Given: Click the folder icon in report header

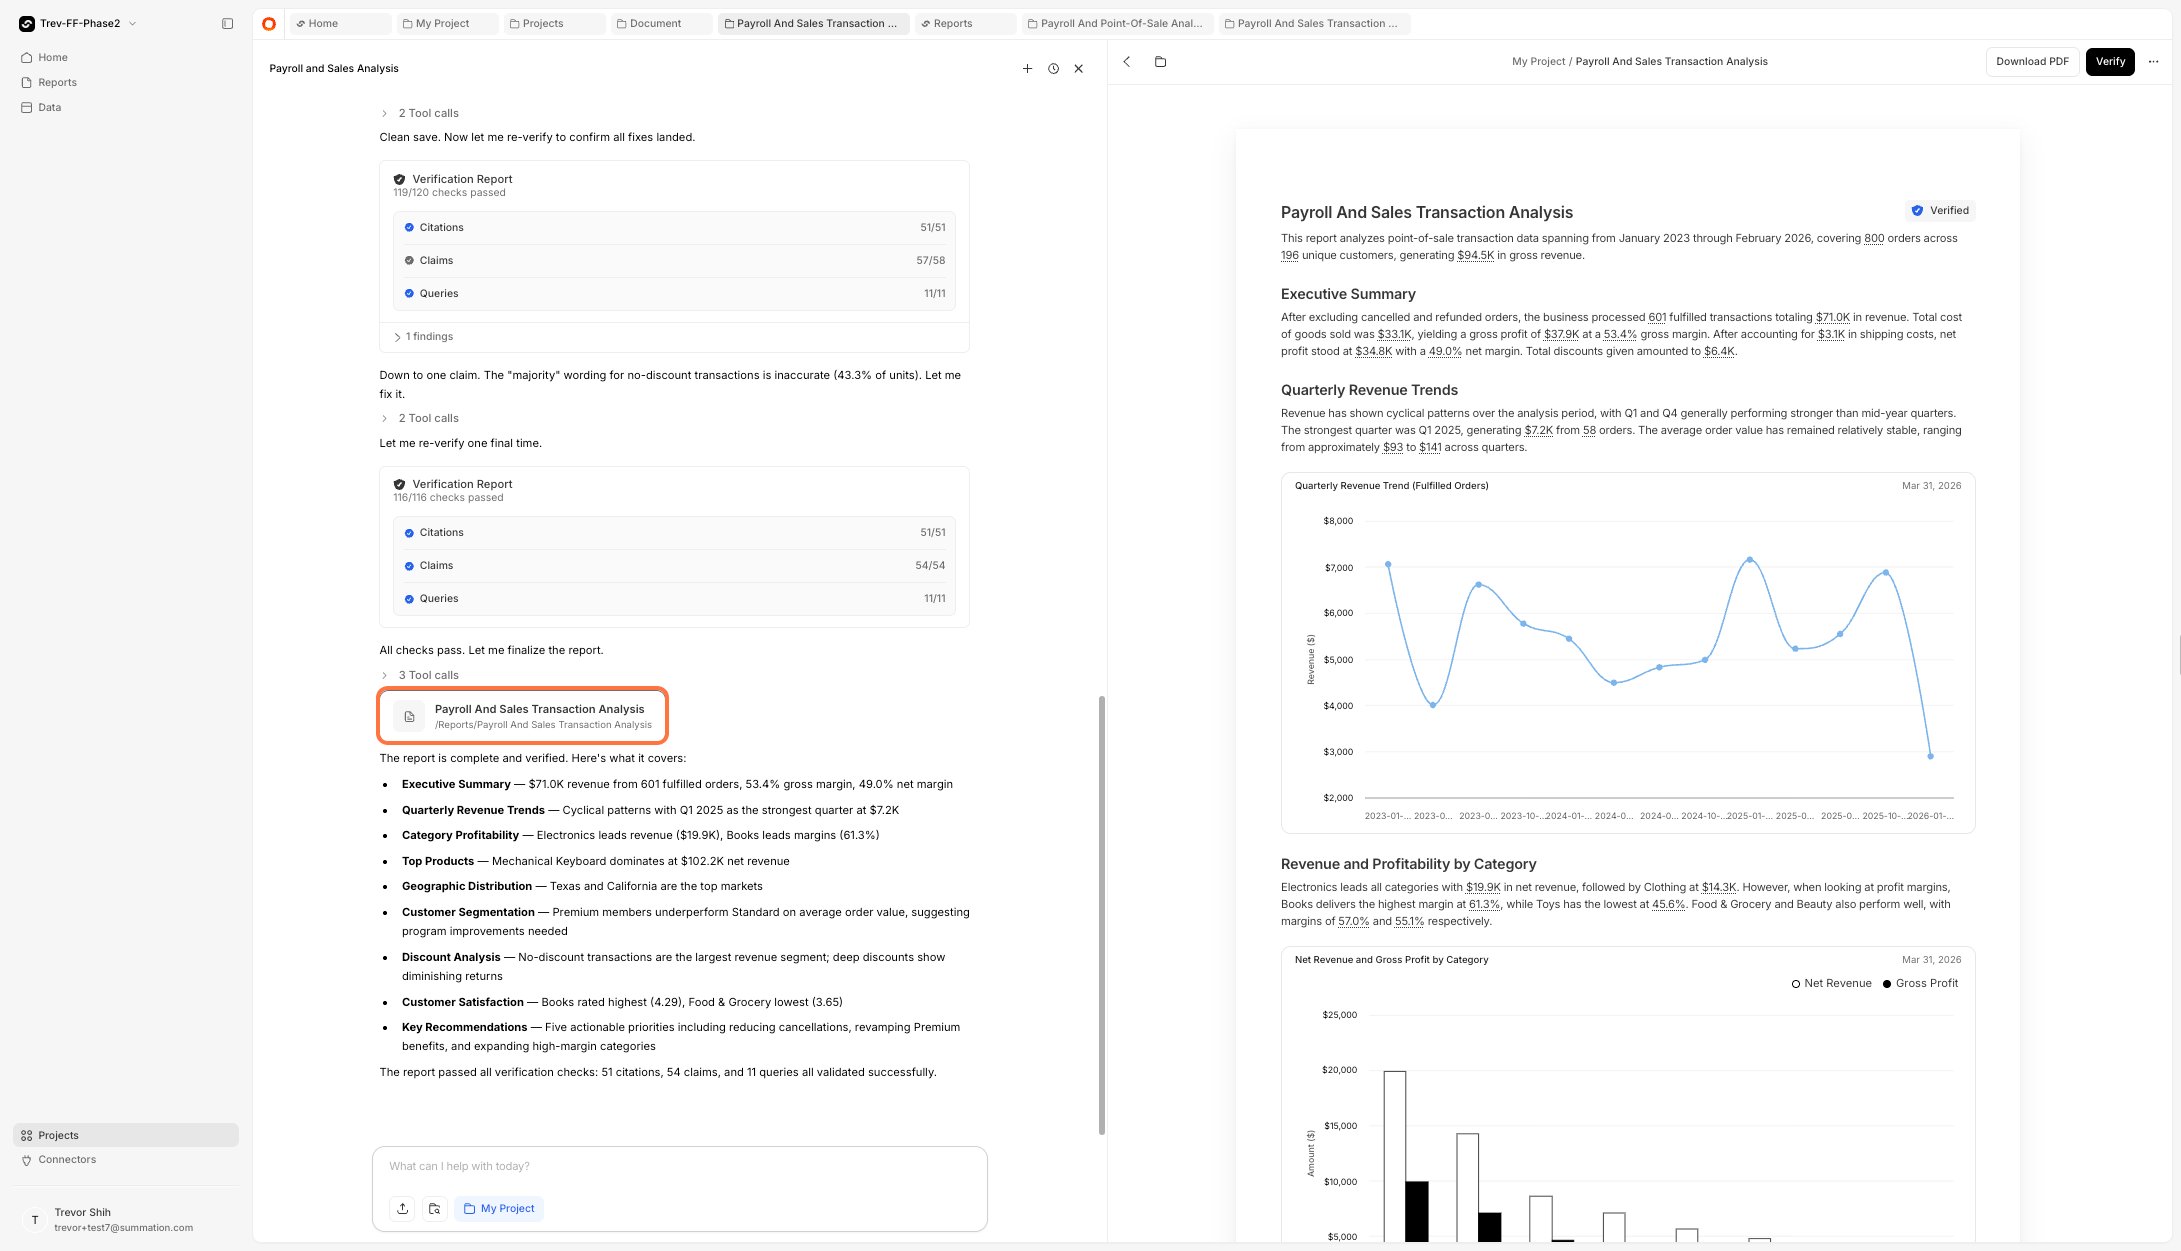Looking at the screenshot, I should coord(1160,61).
